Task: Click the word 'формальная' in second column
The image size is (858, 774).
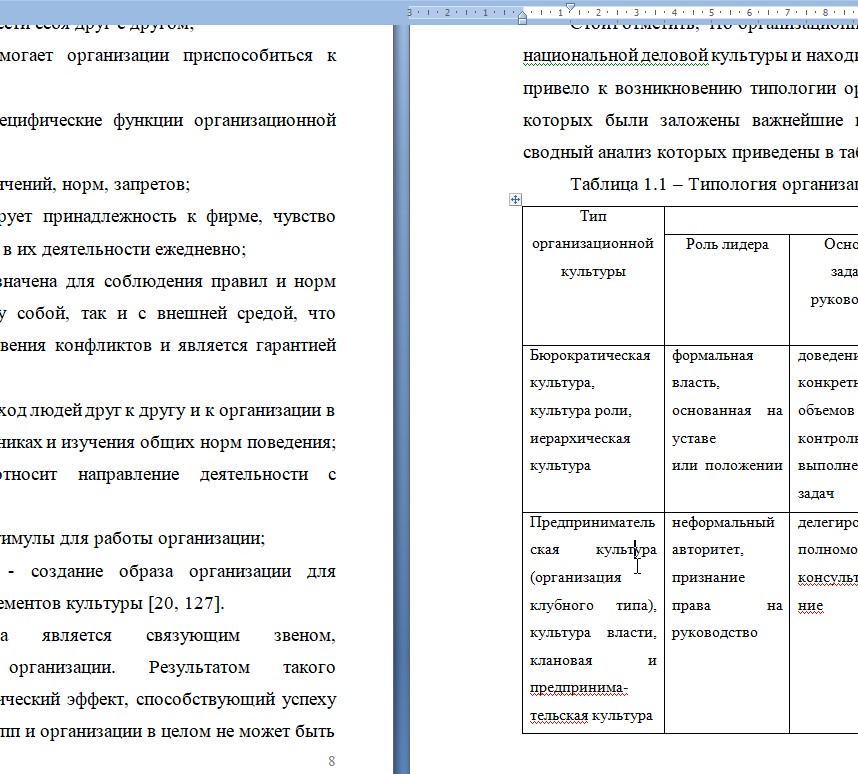Action: pos(712,356)
